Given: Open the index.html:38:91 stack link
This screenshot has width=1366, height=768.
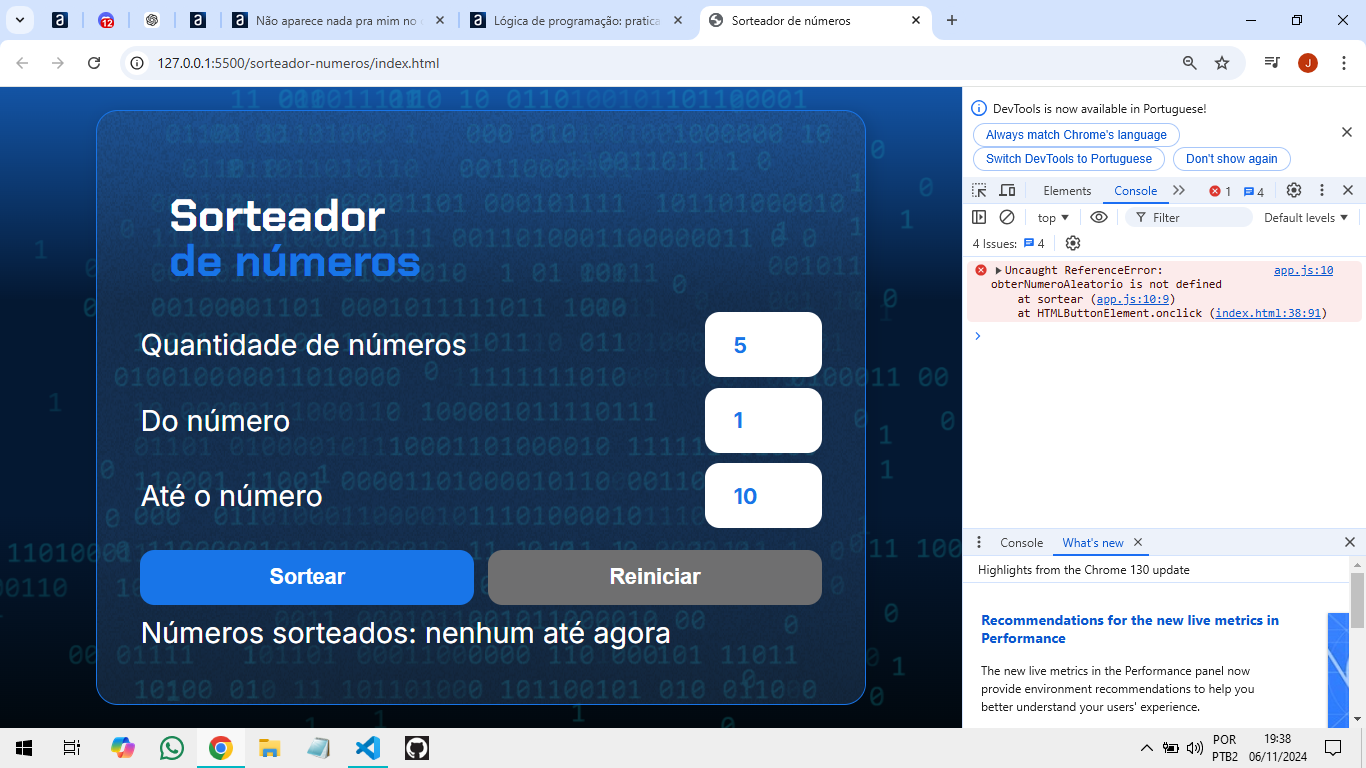Looking at the screenshot, I should tap(1268, 313).
